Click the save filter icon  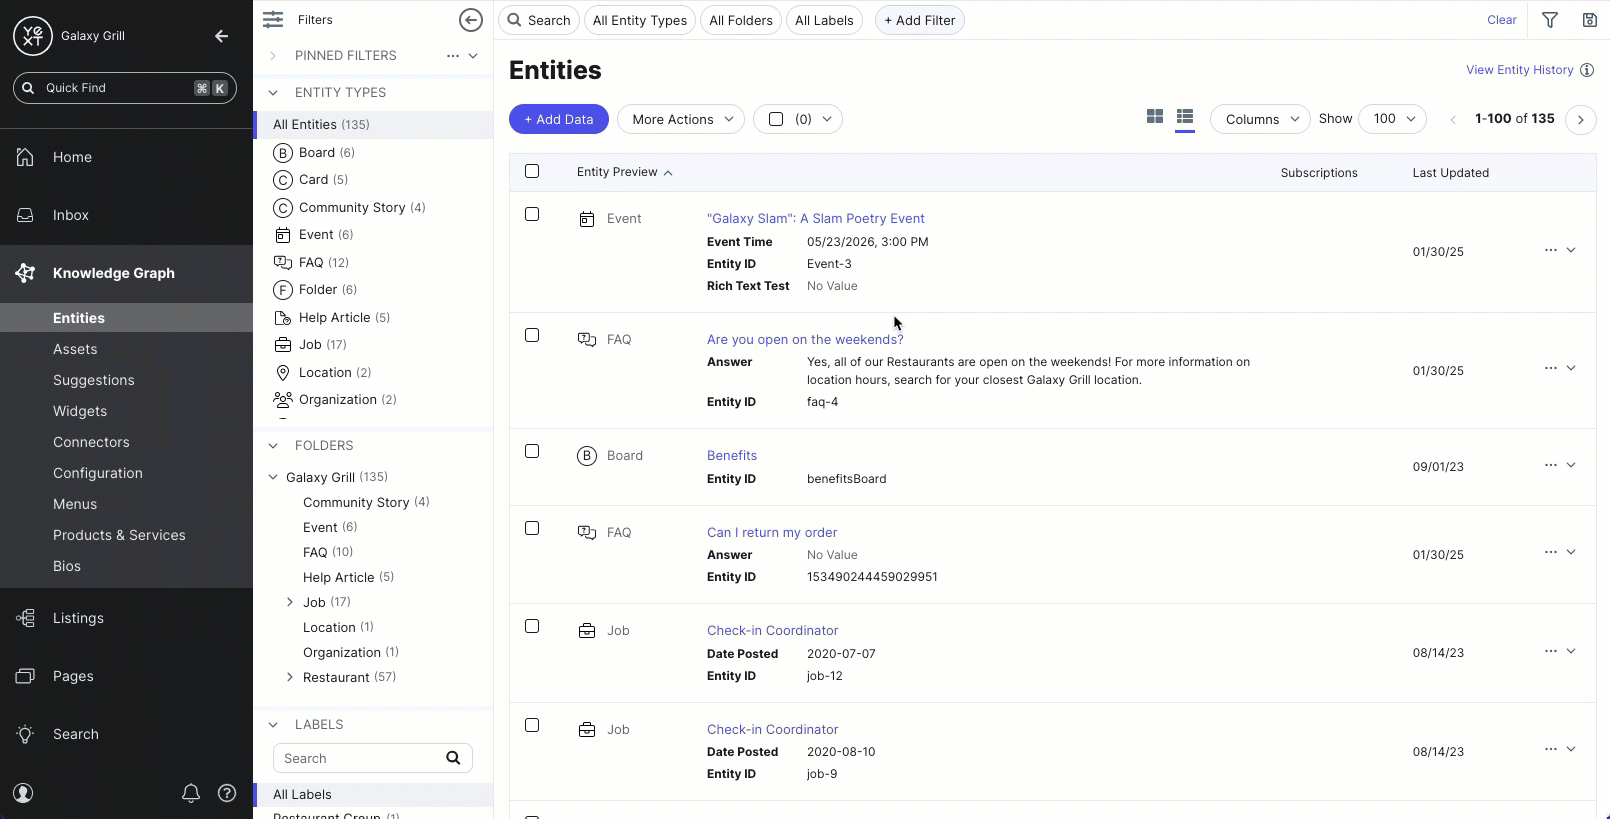click(1589, 20)
